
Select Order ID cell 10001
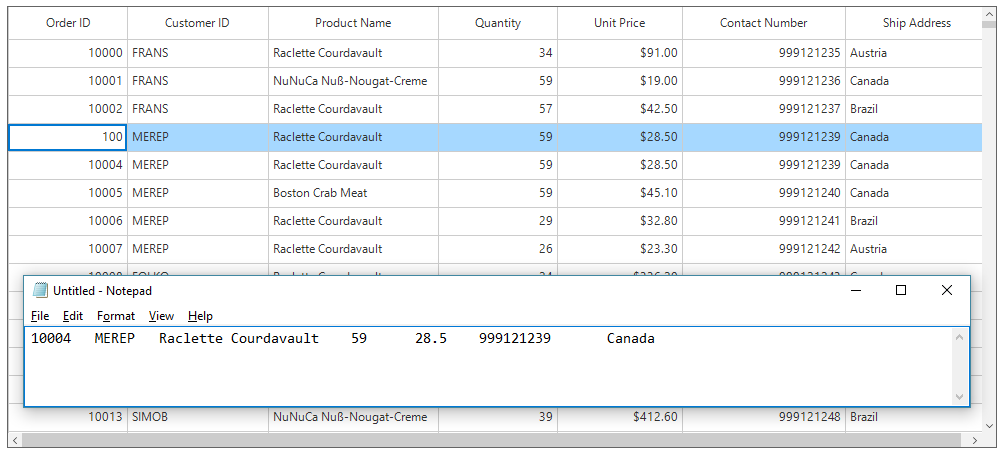[68, 81]
